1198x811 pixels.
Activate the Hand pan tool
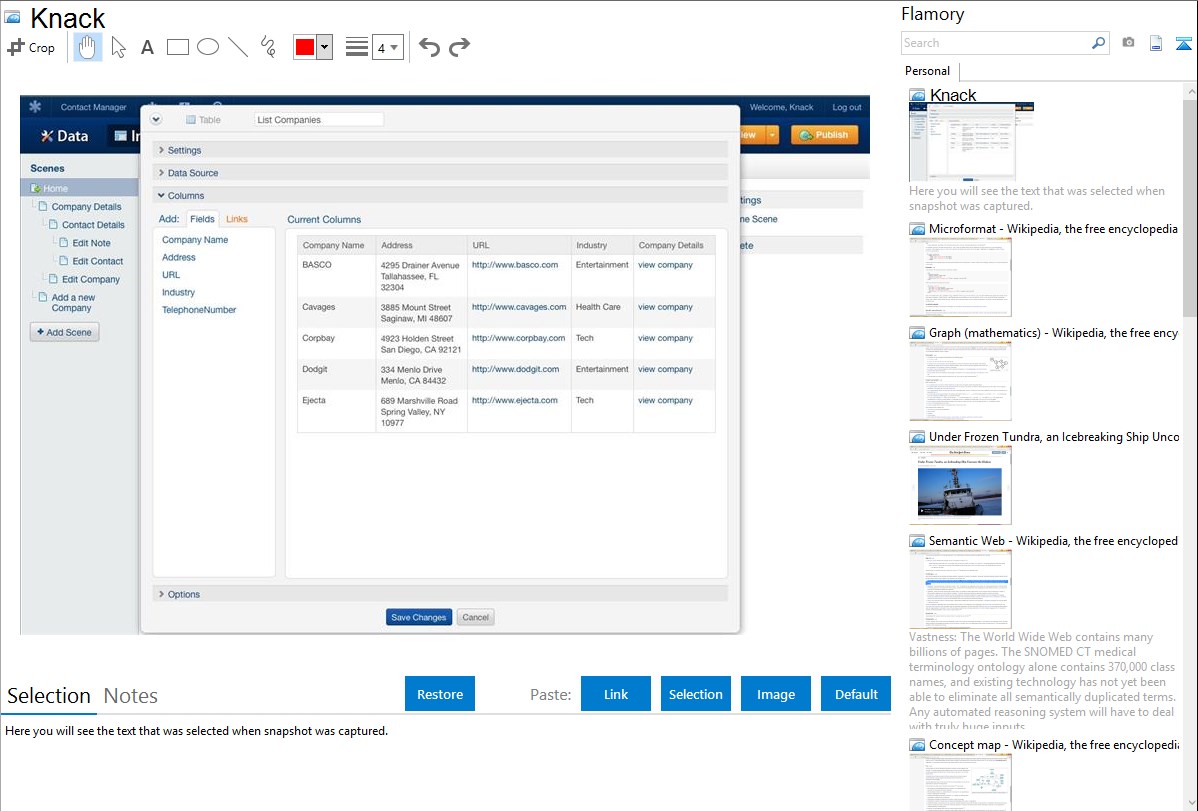coord(87,47)
